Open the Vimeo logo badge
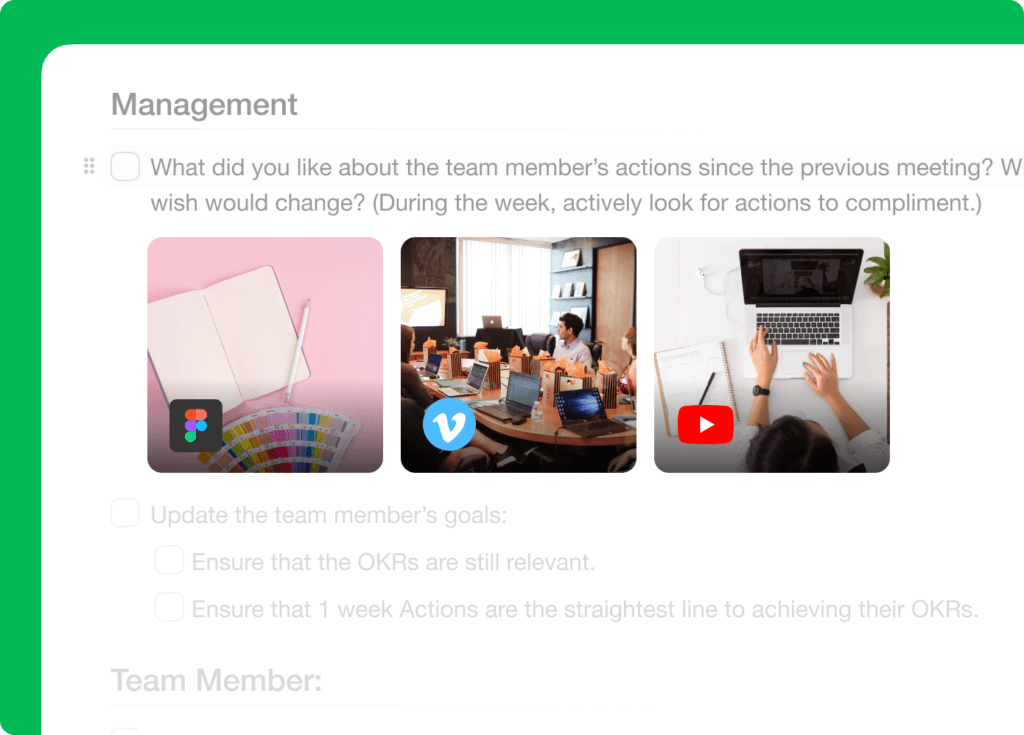1024x735 pixels. [x=449, y=424]
